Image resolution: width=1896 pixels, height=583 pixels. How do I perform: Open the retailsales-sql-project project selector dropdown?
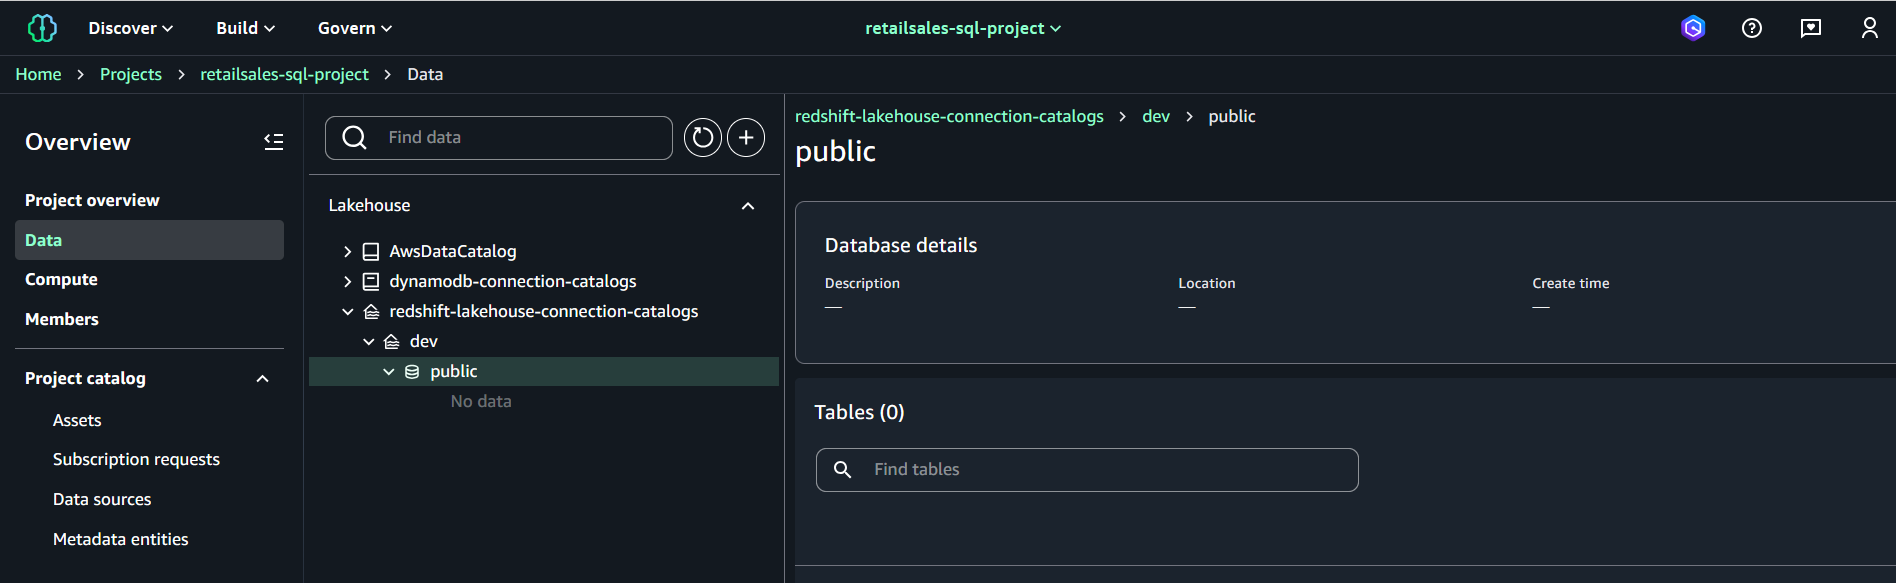click(x=962, y=28)
